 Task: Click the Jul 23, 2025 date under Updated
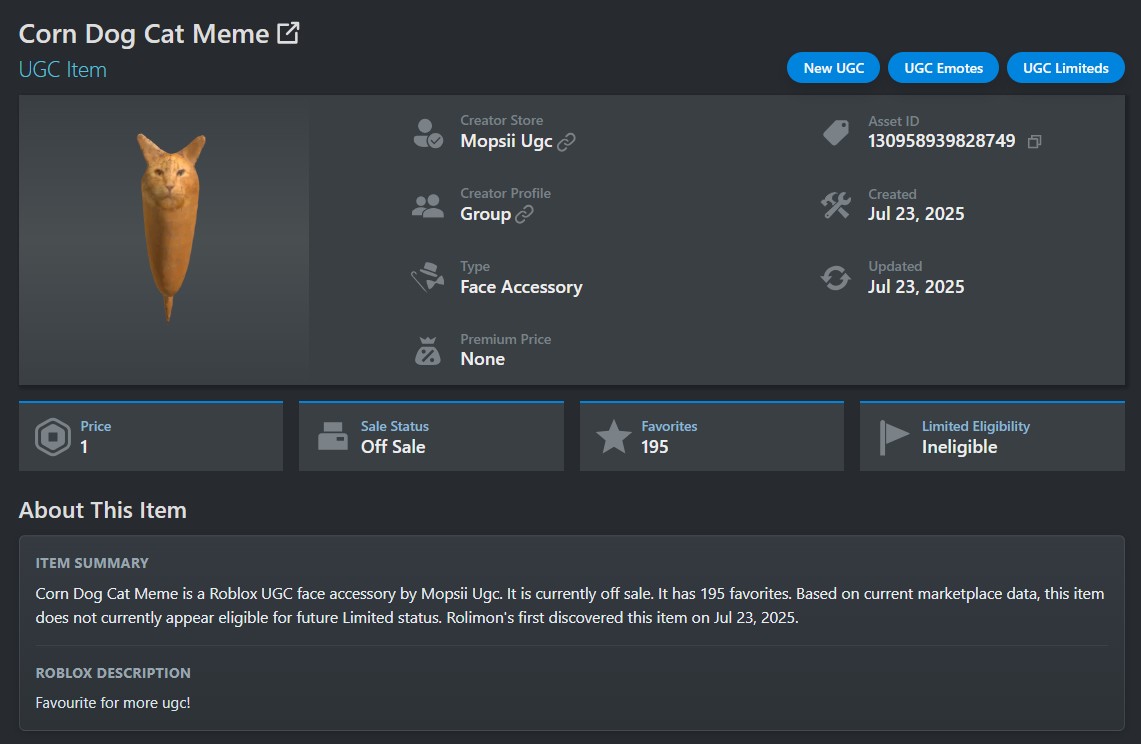(915, 287)
